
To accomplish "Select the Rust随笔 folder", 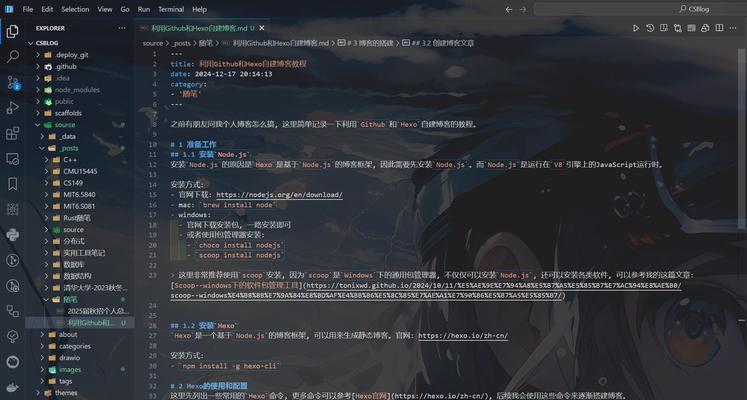I will (80, 218).
